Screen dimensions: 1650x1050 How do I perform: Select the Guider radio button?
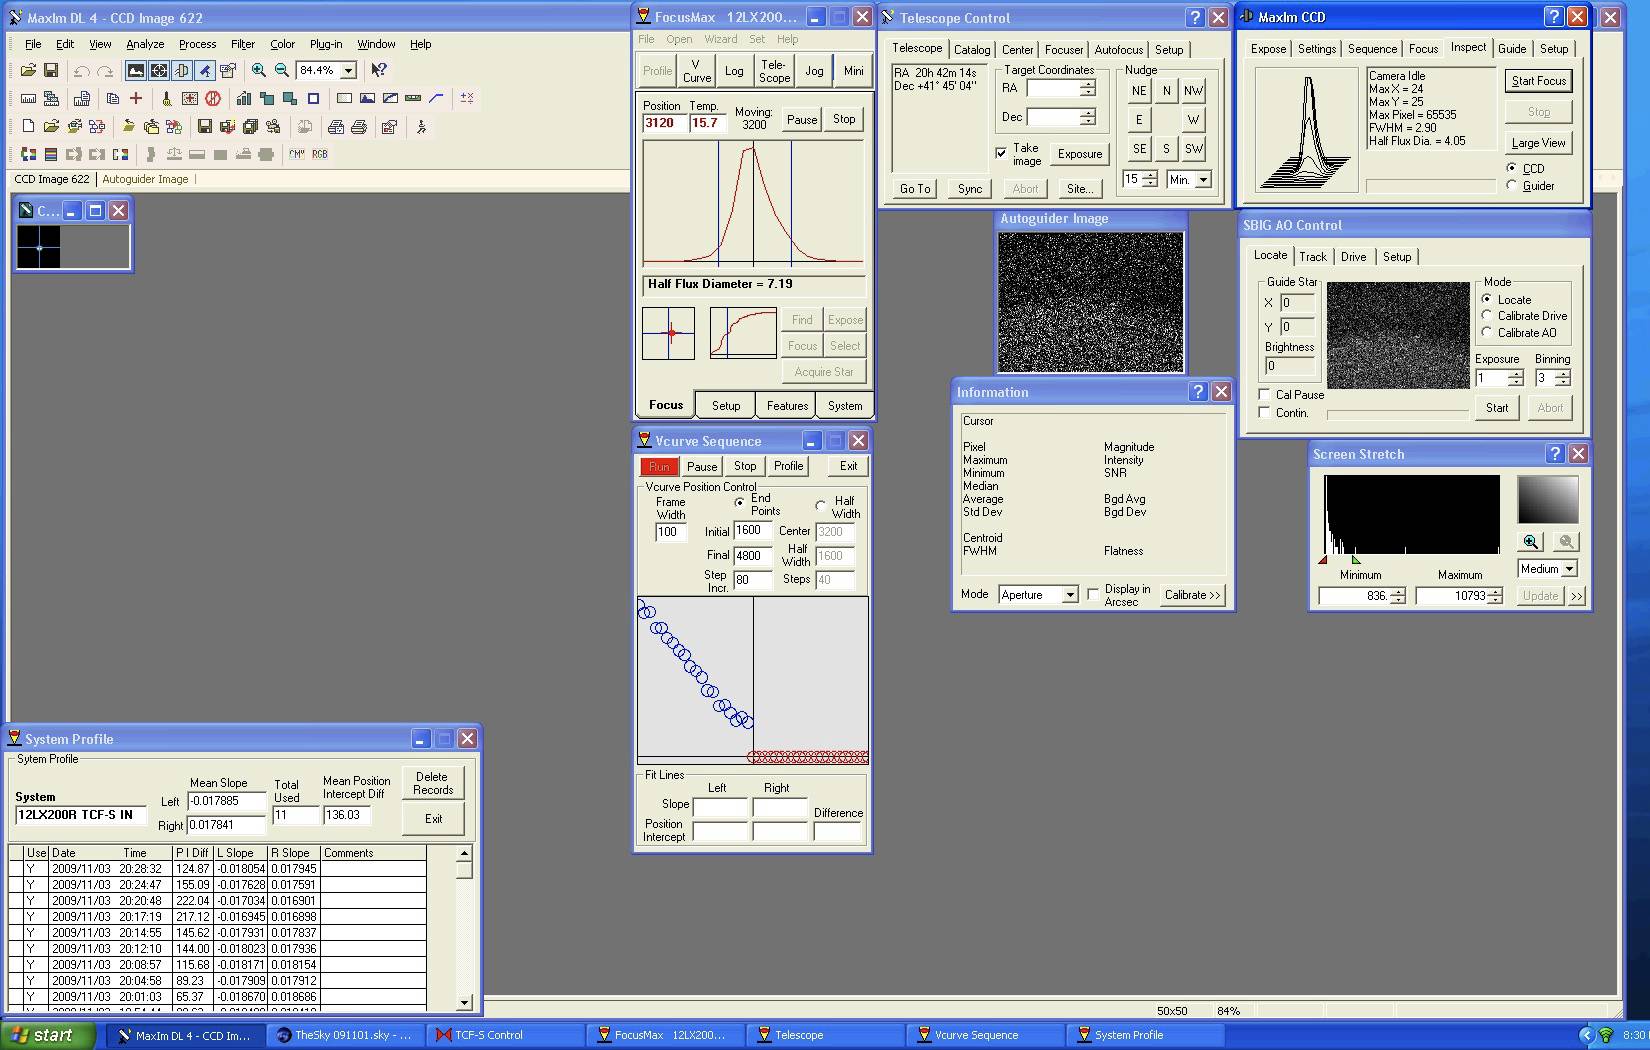[x=1512, y=186]
